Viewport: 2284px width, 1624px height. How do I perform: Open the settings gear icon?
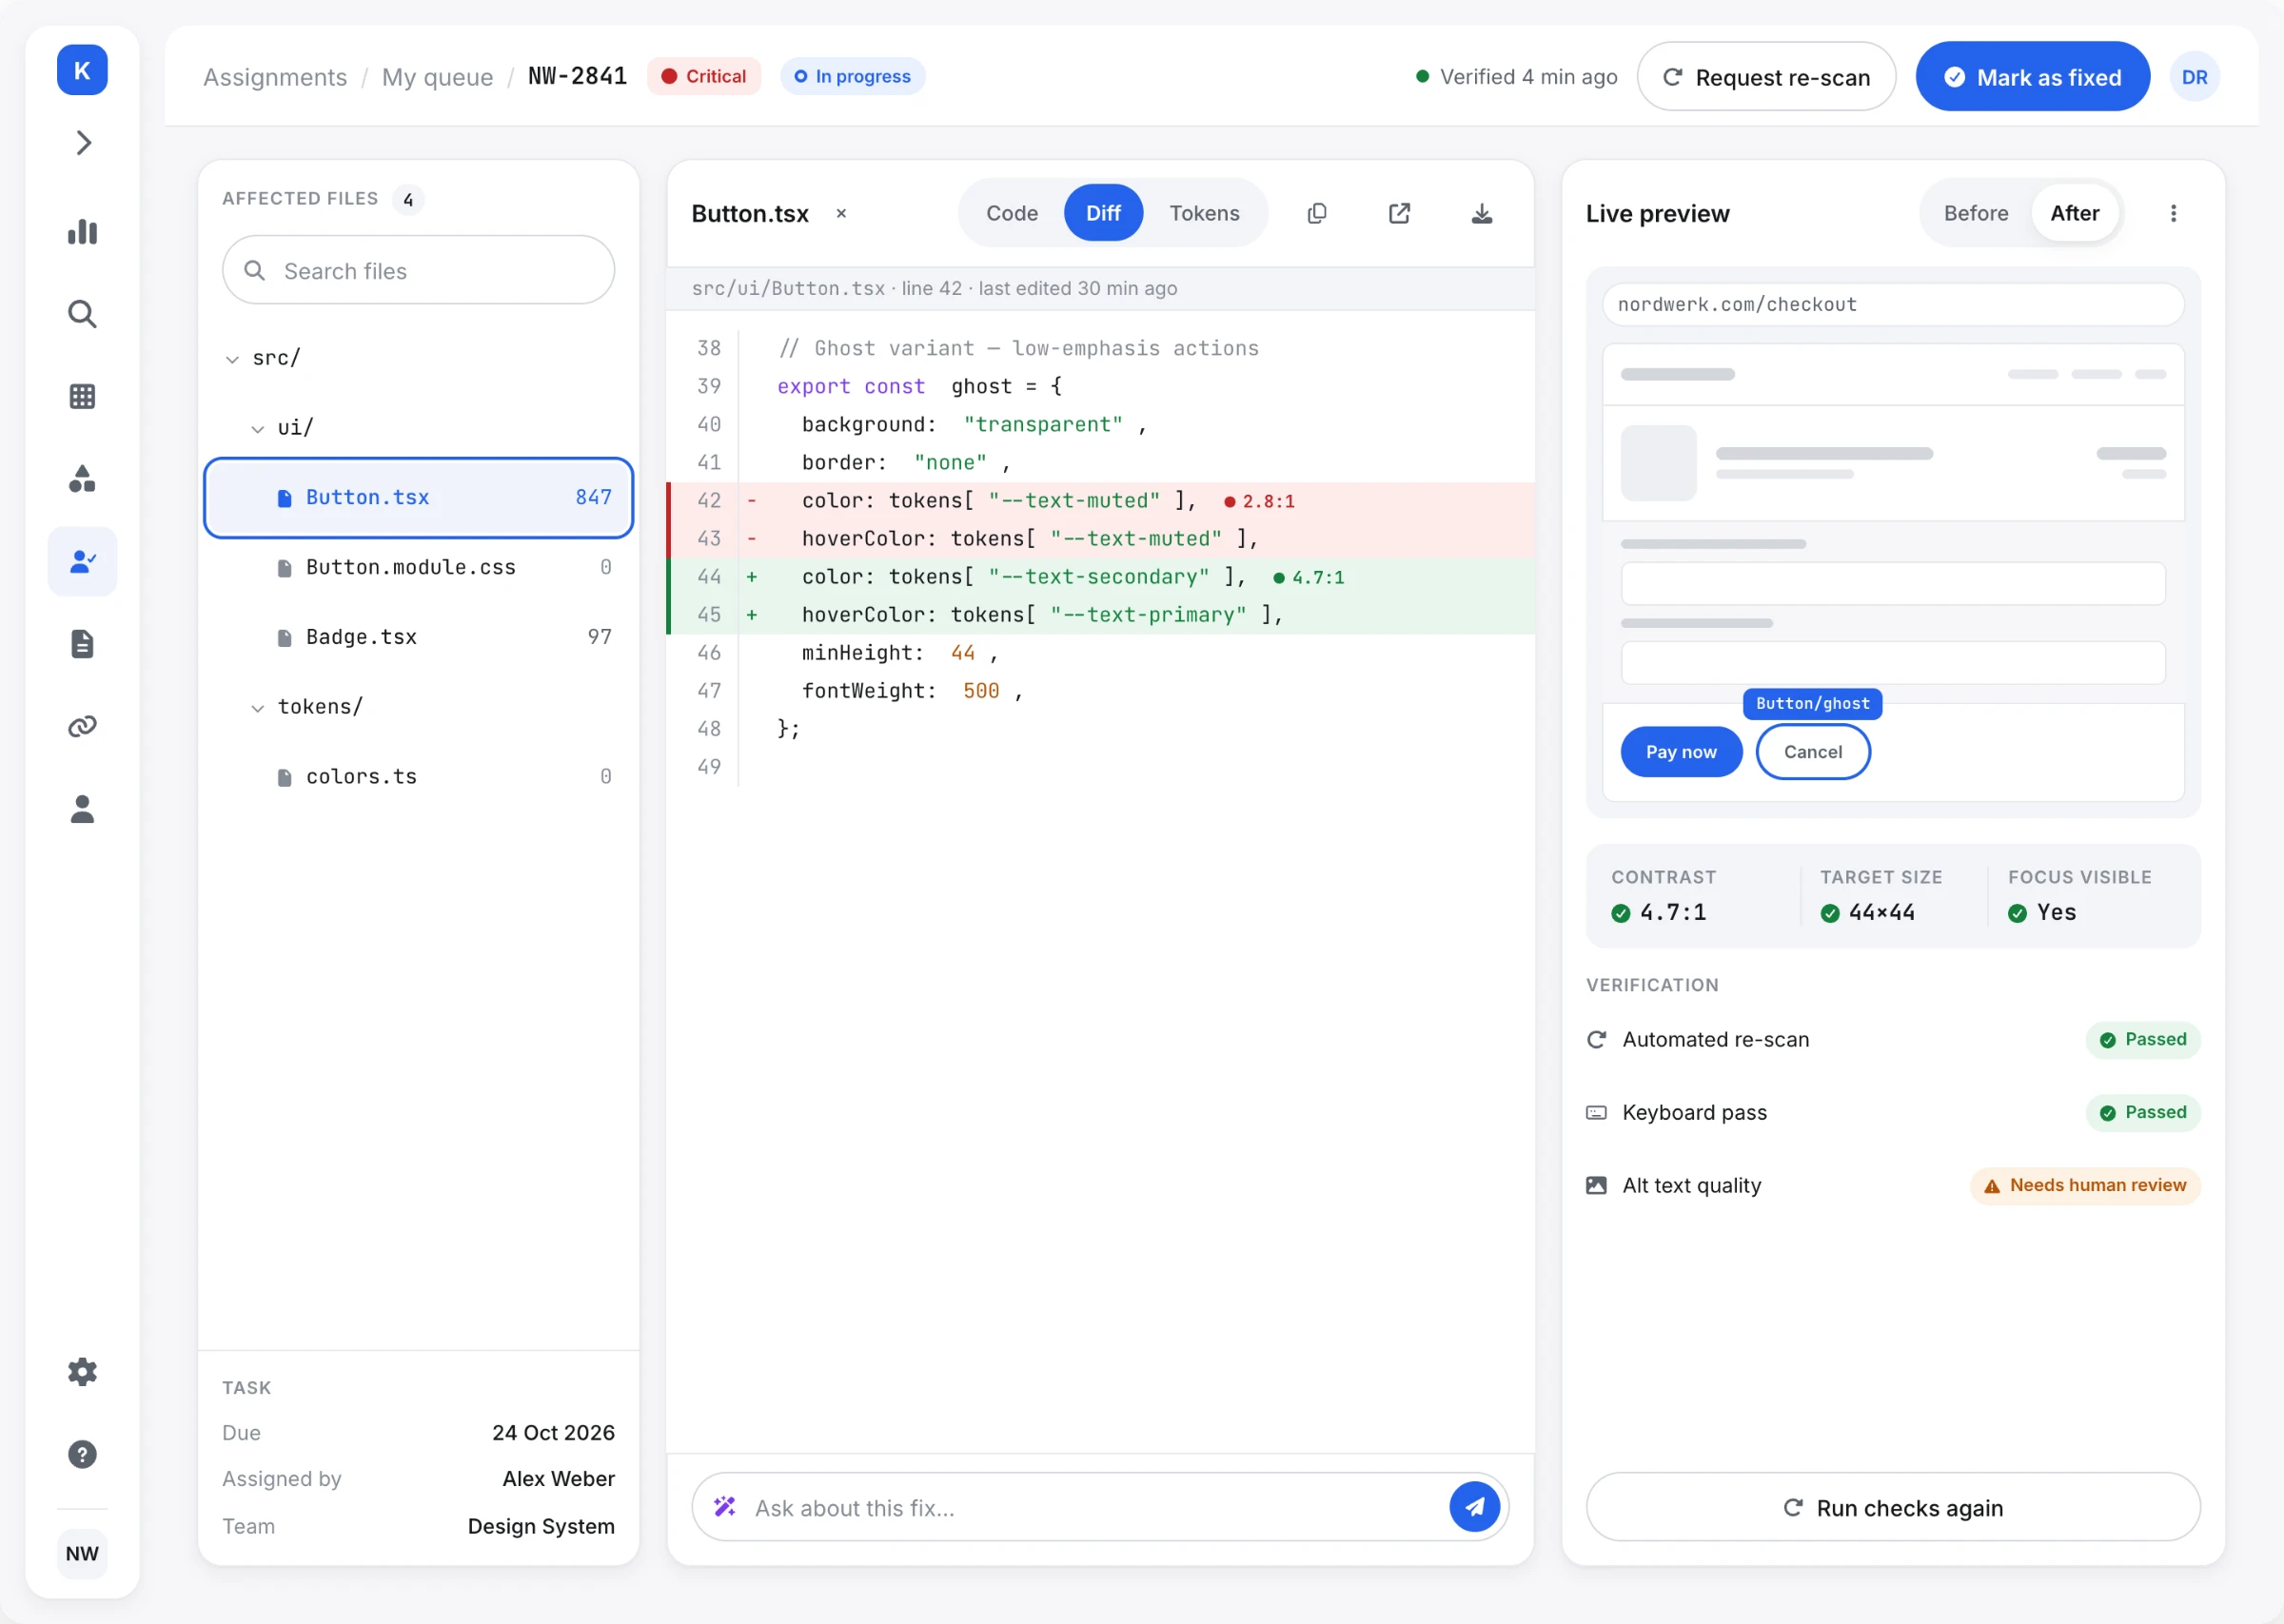[83, 1372]
